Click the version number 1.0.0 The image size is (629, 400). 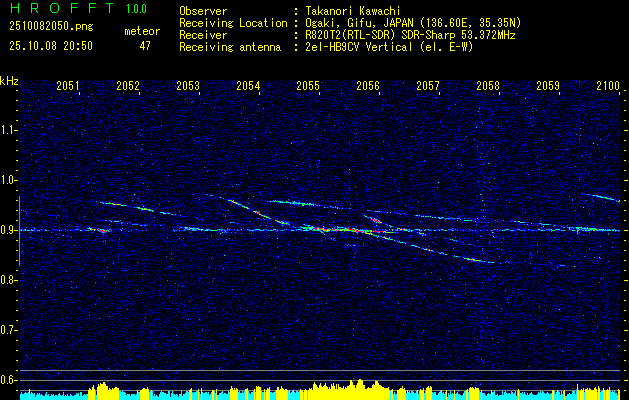(136, 8)
